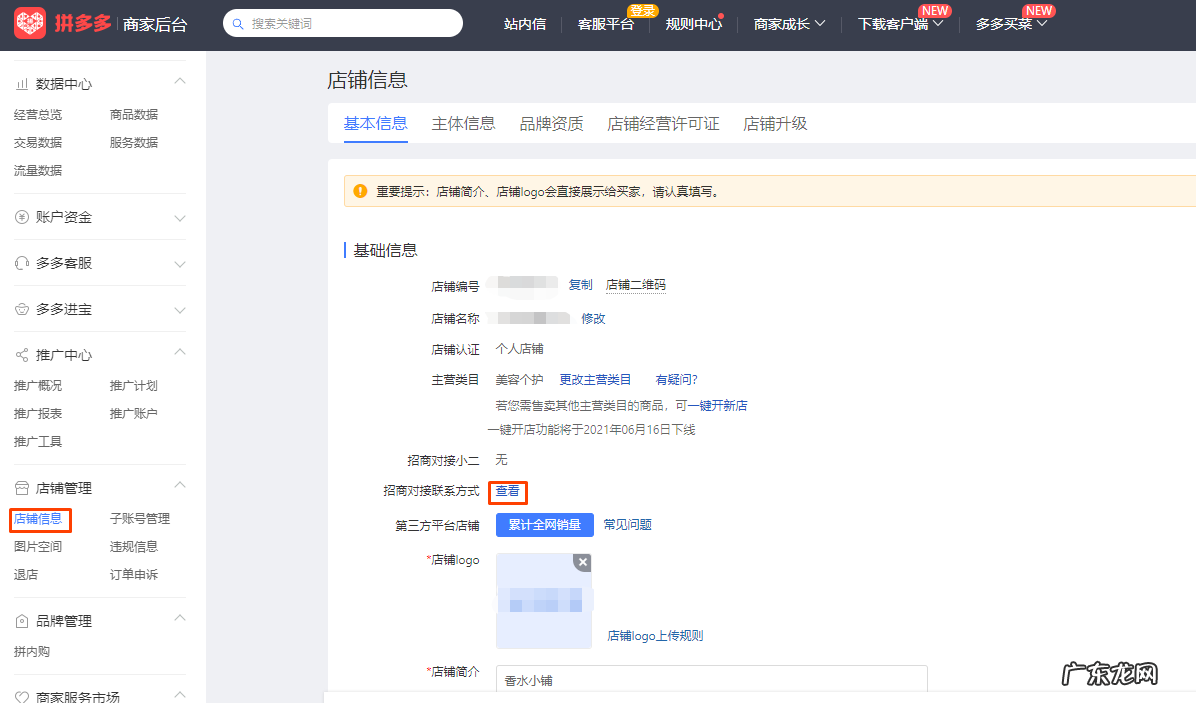Screen dimensions: 1196x703
Task: Expand the 商家成长 dropdown menu
Action: (x=790, y=22)
